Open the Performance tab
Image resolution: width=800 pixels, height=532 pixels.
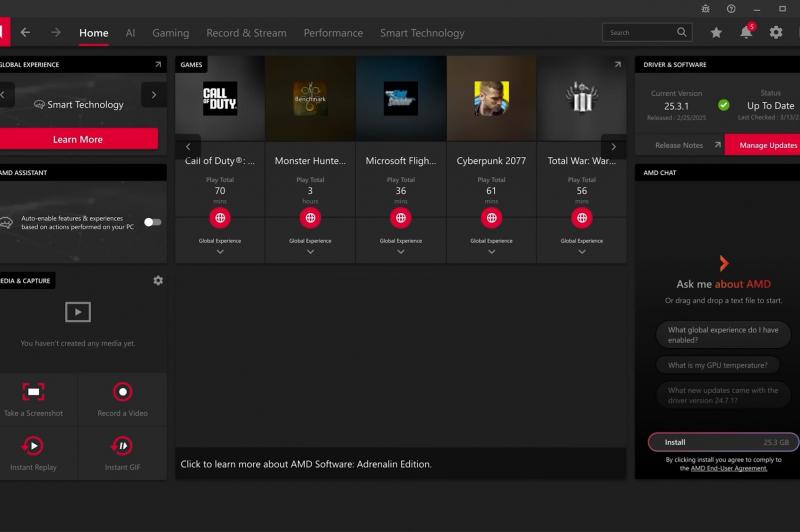[333, 33]
